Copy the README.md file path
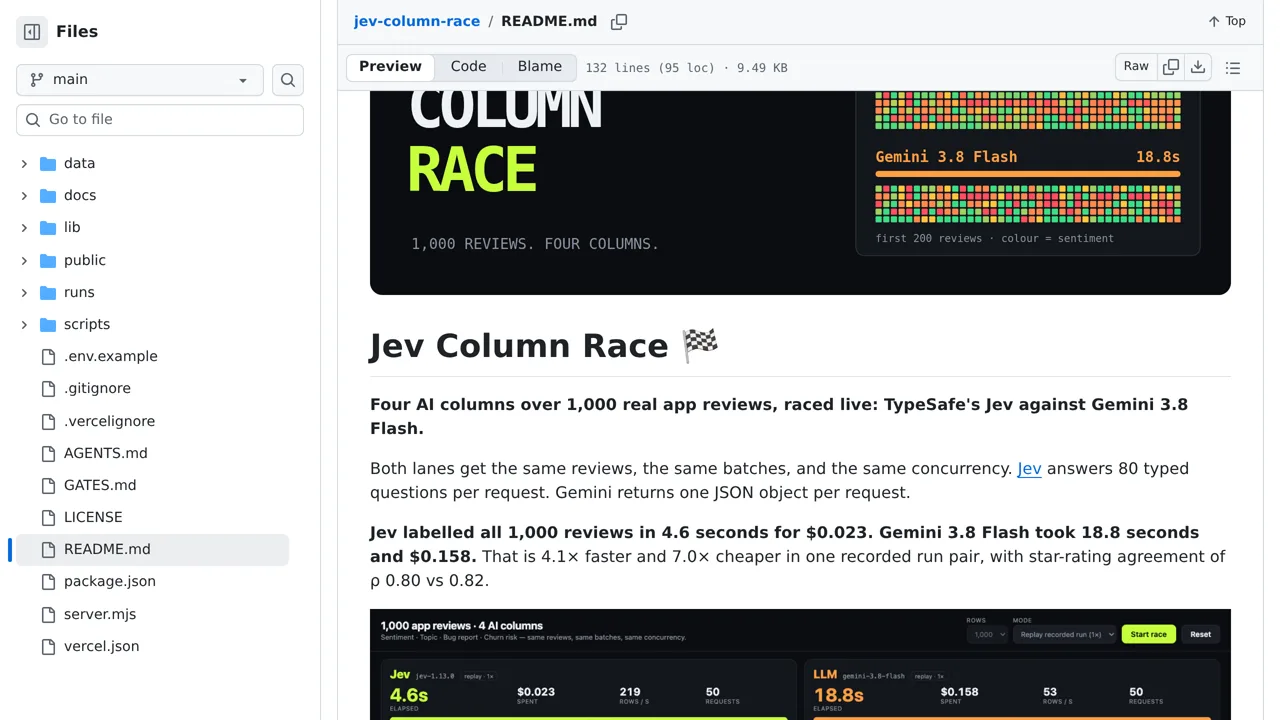The height and width of the screenshot is (720, 1280). [x=619, y=21]
